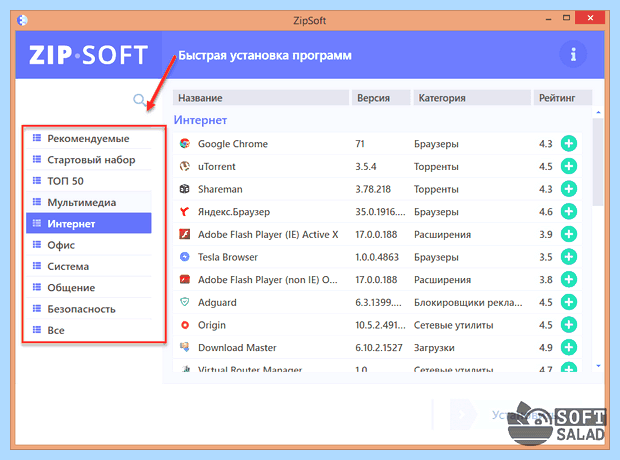The width and height of the screenshot is (620, 460).
Task: Add Яндекс.Браузер with plus icon
Action: (569, 212)
